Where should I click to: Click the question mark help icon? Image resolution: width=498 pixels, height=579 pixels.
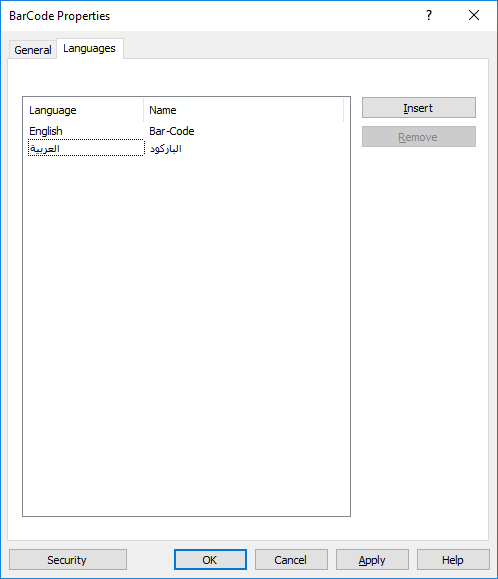coord(429,16)
